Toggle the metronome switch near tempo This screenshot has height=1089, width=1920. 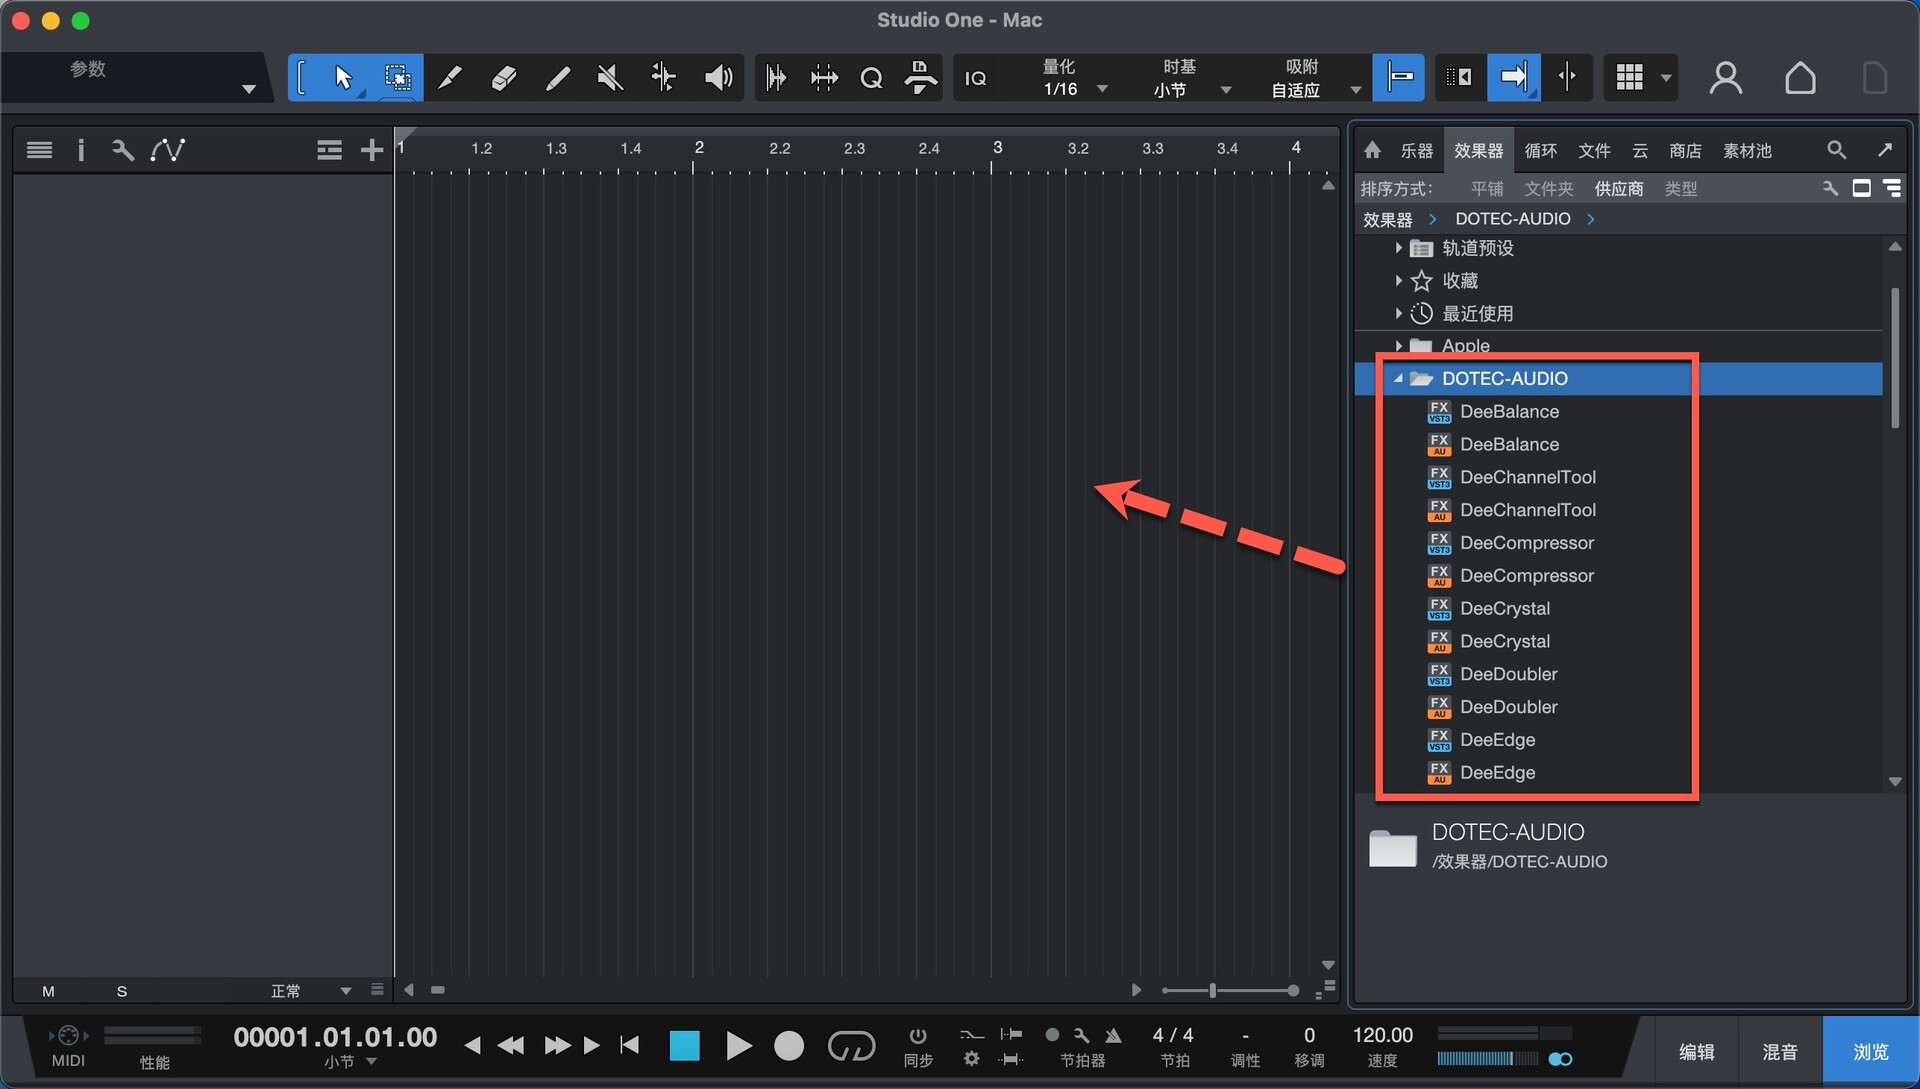tap(1559, 1059)
